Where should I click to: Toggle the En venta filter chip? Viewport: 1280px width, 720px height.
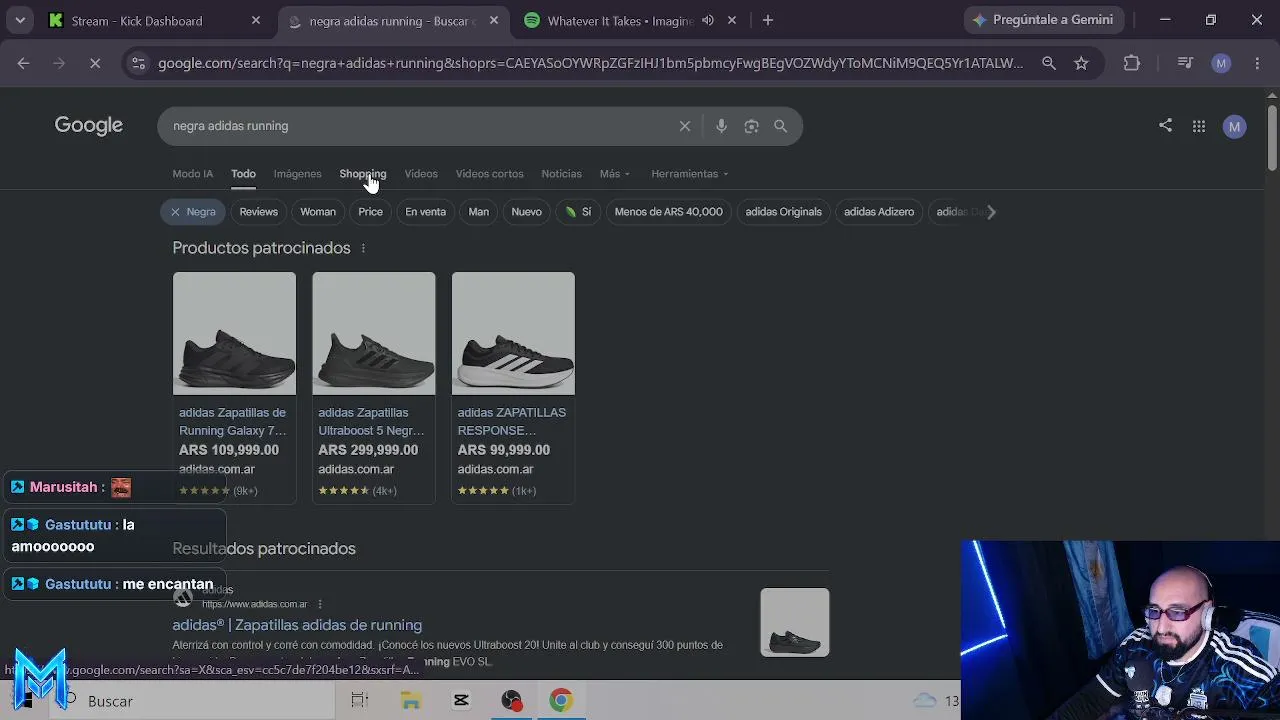(425, 212)
